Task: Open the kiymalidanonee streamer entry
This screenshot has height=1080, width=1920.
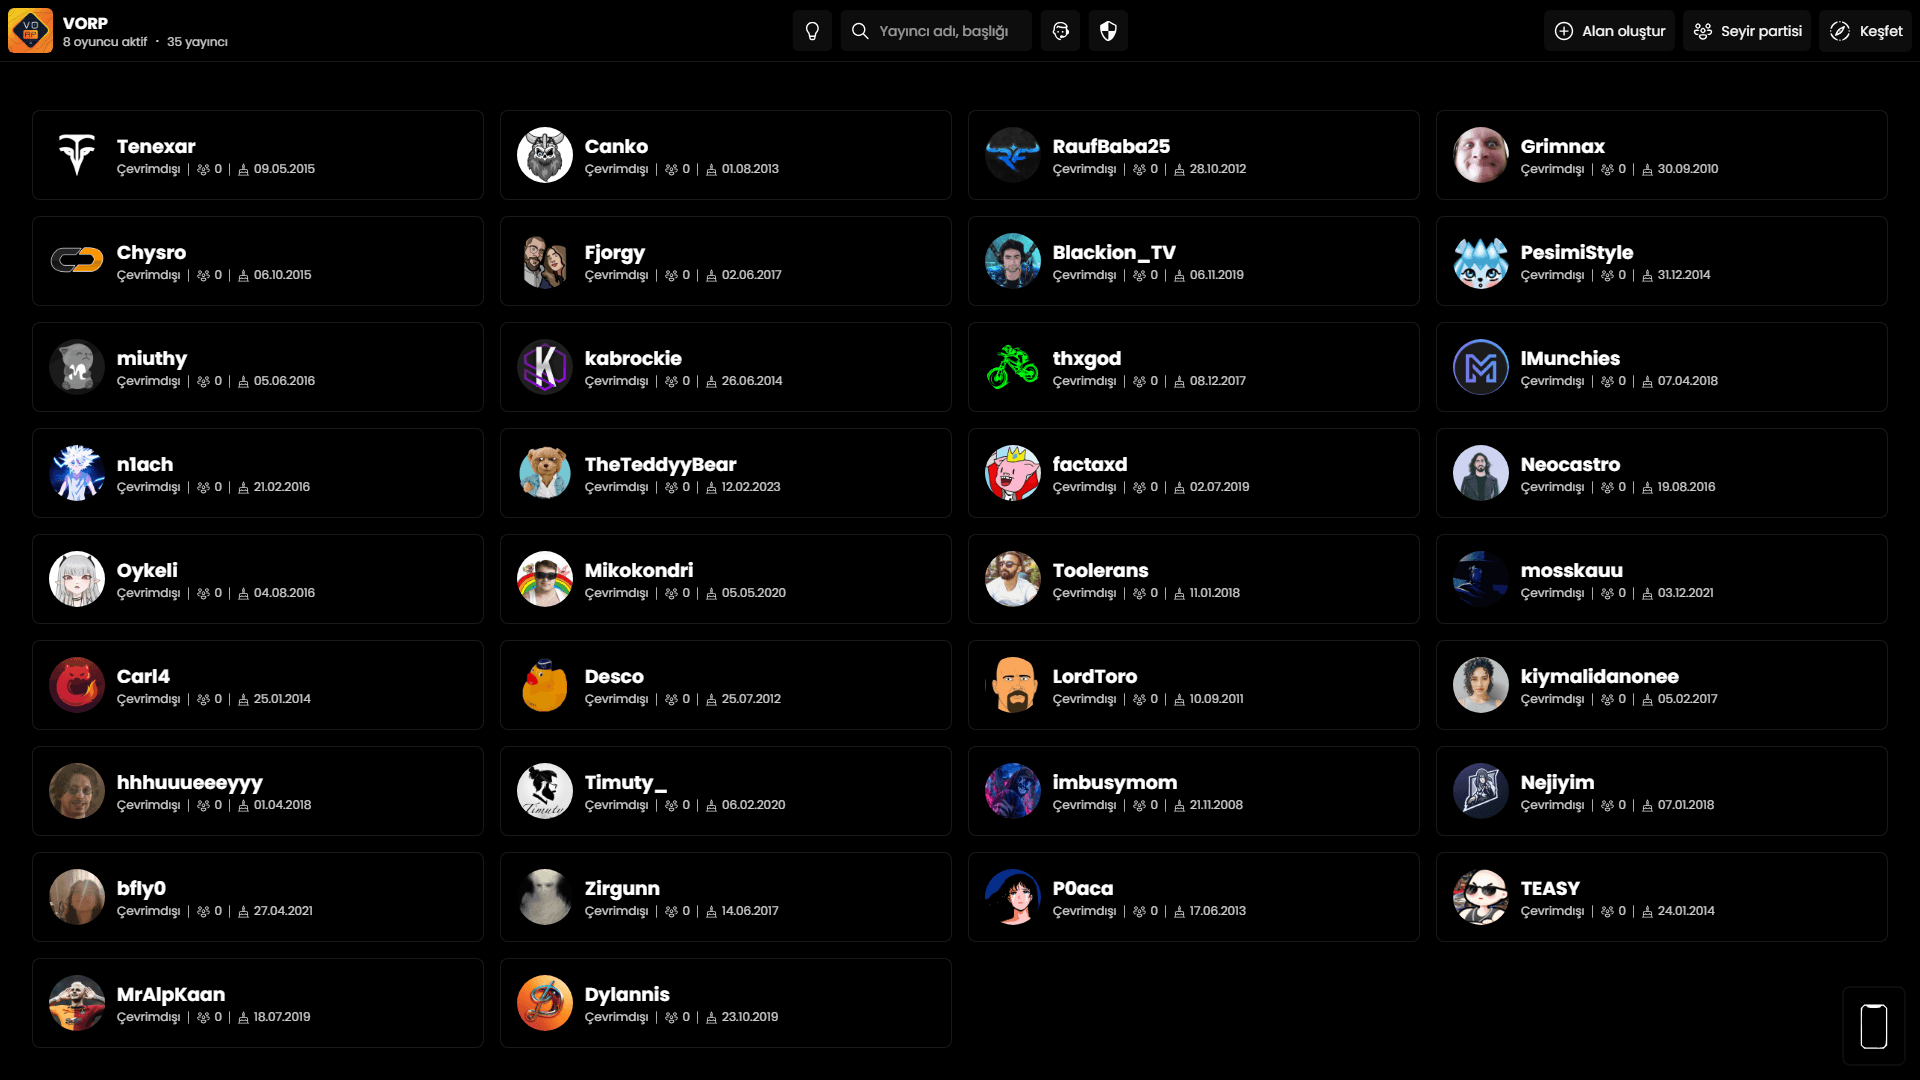Action: pyautogui.click(x=1661, y=685)
